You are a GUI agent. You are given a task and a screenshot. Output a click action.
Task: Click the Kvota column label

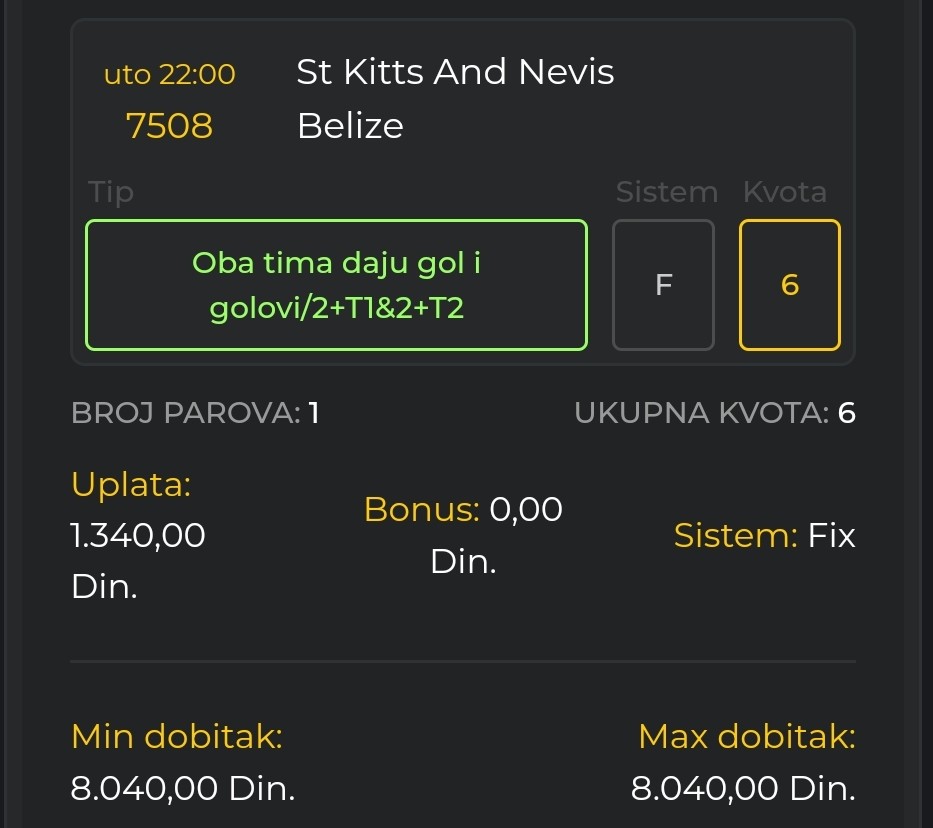(785, 192)
